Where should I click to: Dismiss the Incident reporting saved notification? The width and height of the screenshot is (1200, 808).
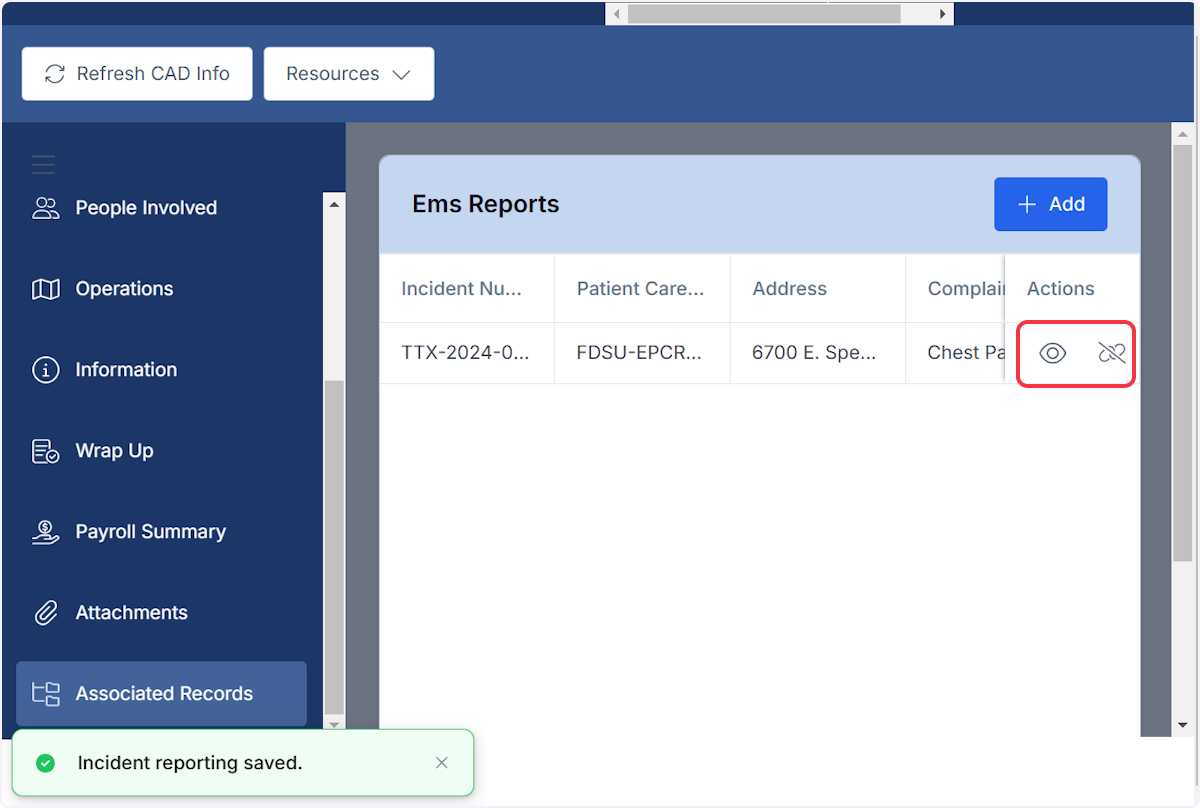(x=442, y=763)
